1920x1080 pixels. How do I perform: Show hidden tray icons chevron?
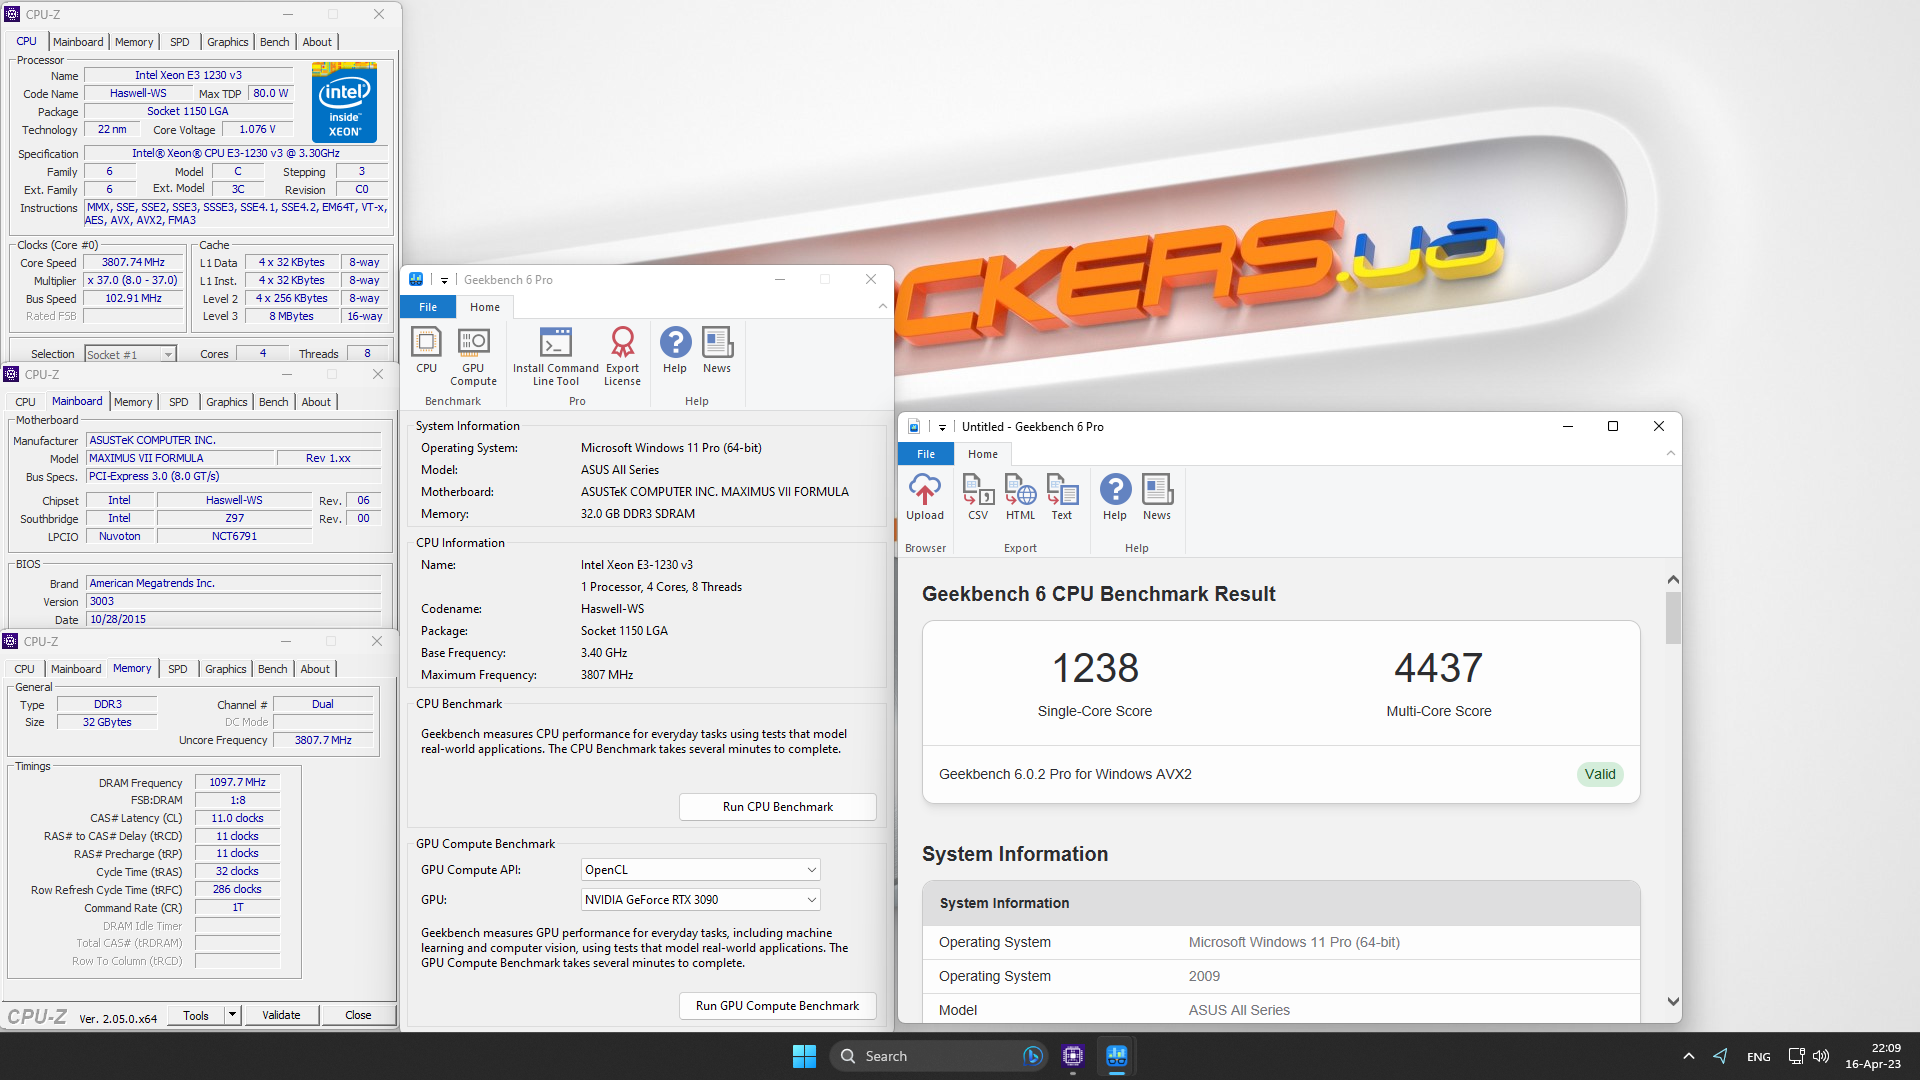pos(1689,1056)
